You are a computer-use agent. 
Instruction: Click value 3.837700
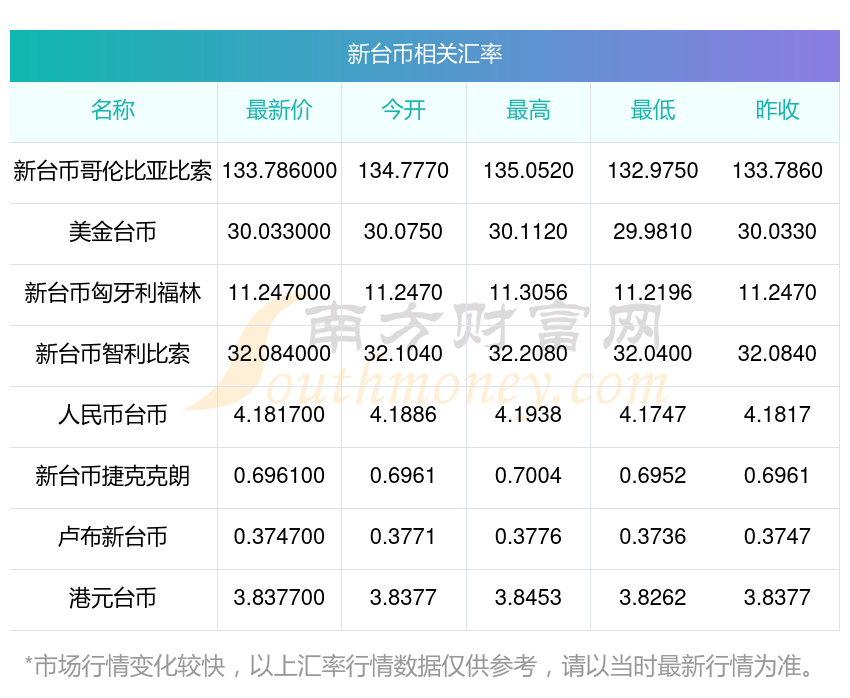(x=279, y=598)
